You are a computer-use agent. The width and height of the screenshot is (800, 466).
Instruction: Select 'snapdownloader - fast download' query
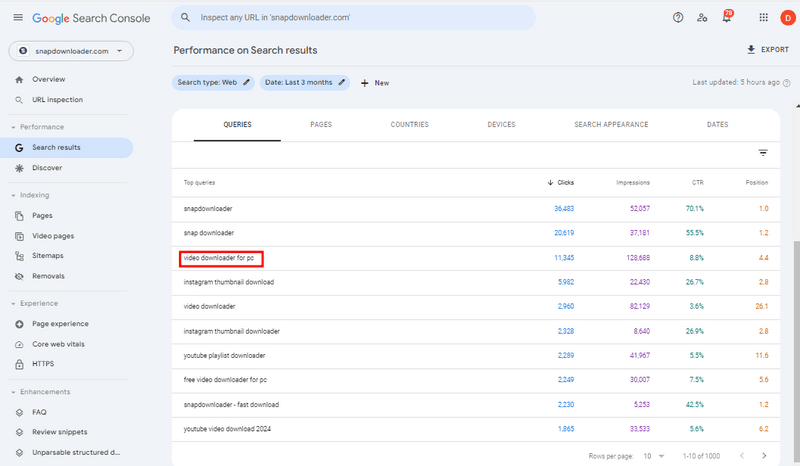click(231, 405)
